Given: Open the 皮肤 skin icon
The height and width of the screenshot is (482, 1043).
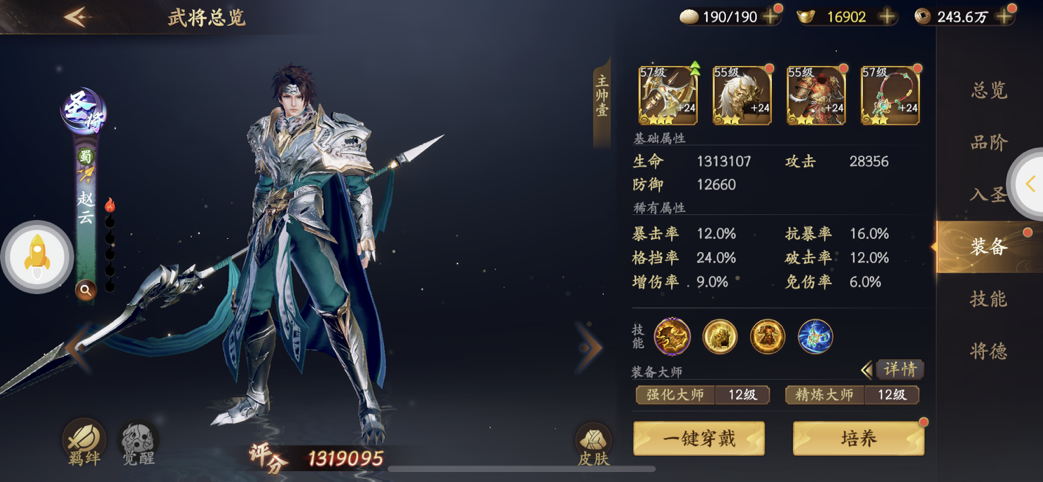Looking at the screenshot, I should coord(593,443).
